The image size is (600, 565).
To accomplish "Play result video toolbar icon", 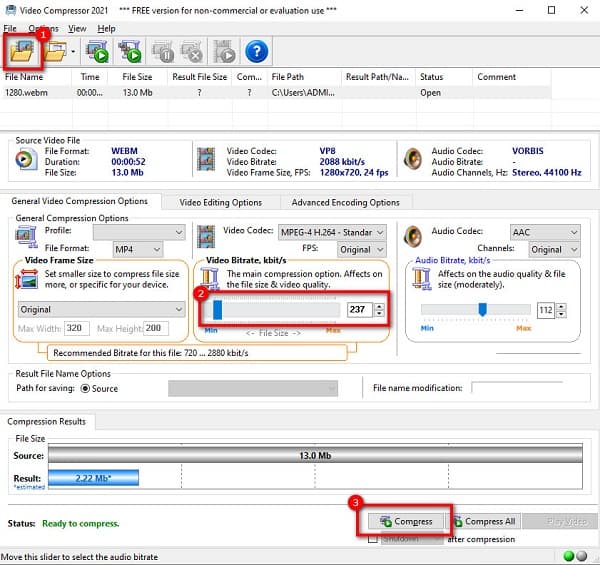I will point(224,51).
